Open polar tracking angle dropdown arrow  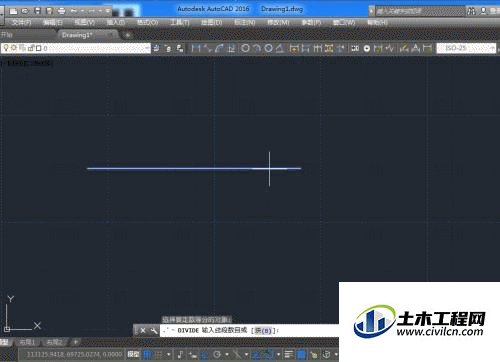(x=227, y=354)
